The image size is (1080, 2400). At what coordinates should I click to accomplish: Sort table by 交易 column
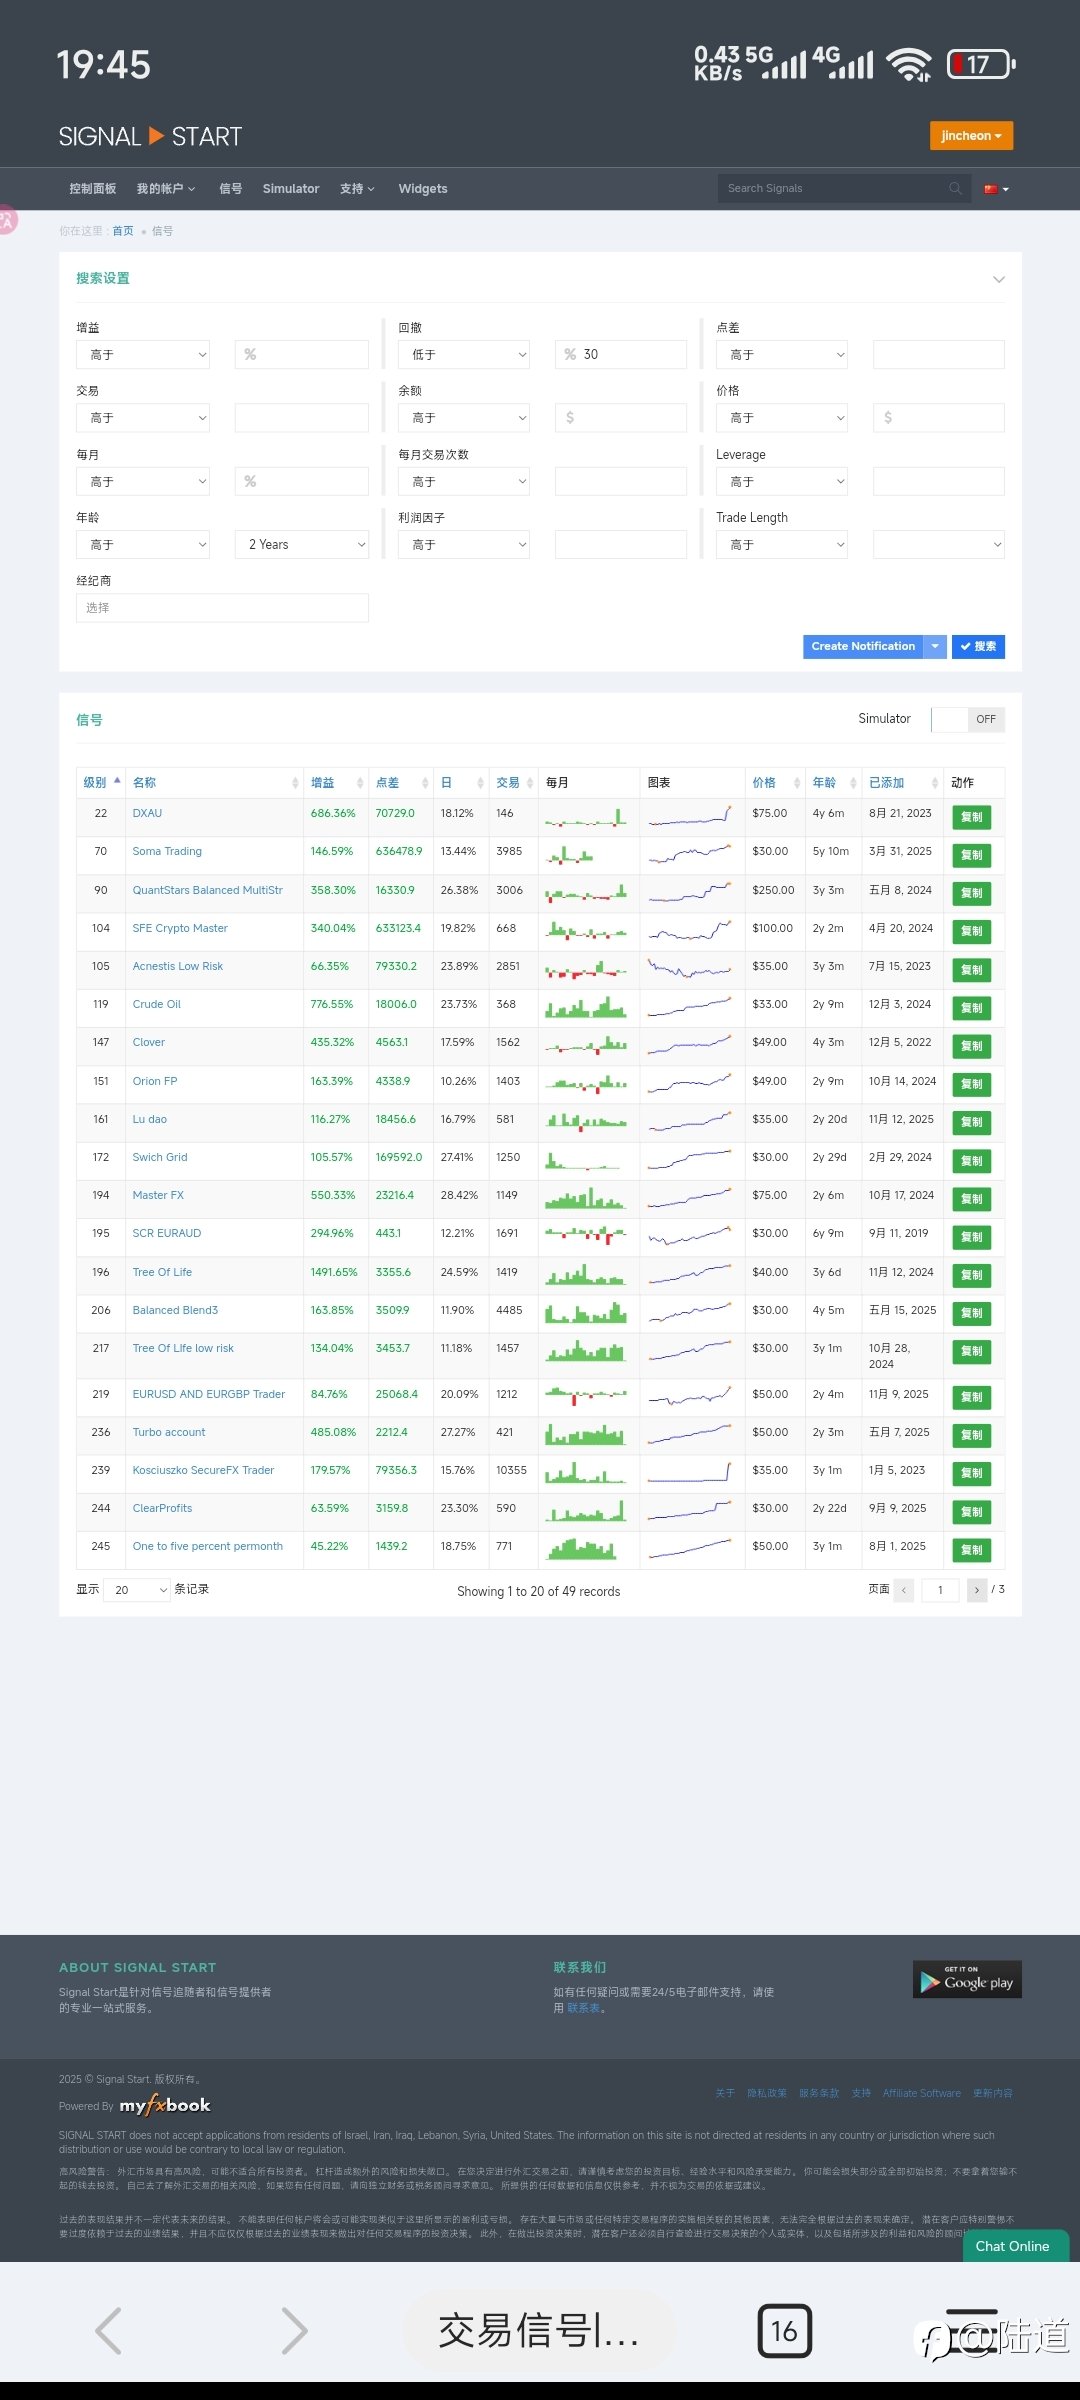pyautogui.click(x=514, y=782)
